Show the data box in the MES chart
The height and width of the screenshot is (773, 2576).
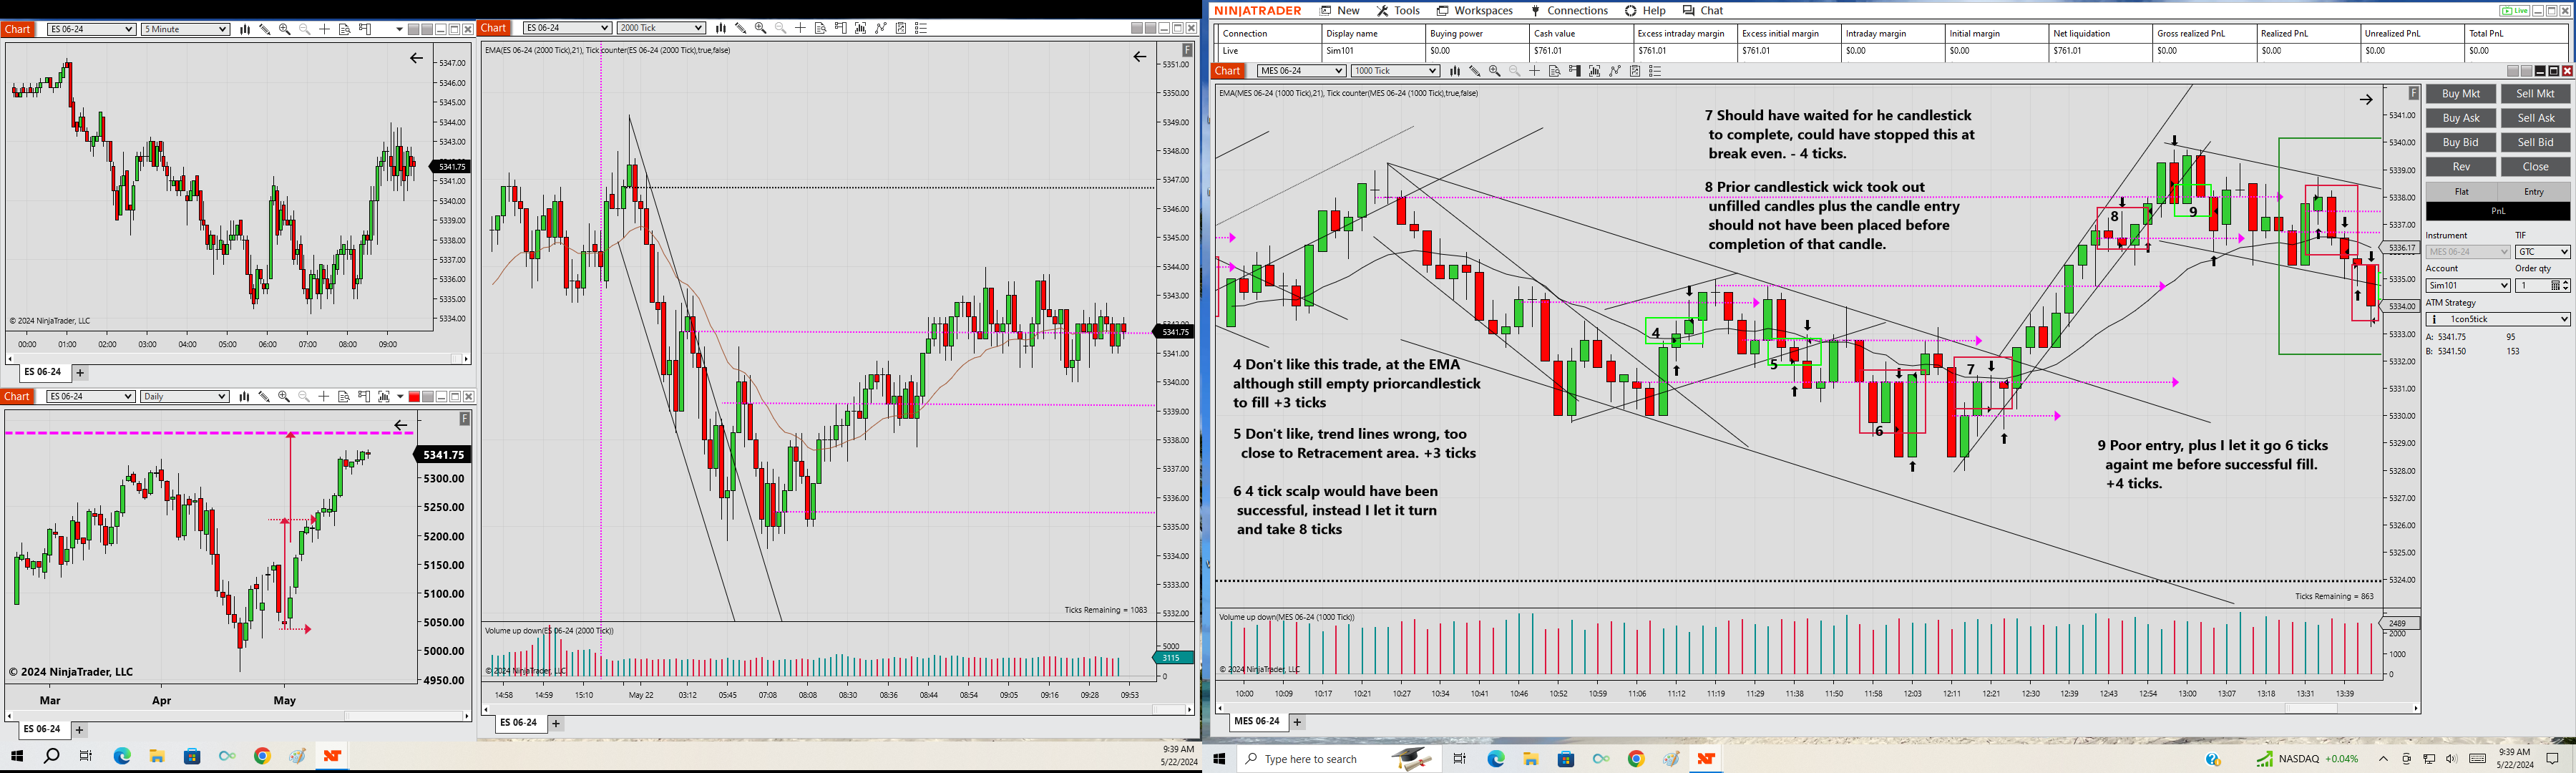point(1554,71)
